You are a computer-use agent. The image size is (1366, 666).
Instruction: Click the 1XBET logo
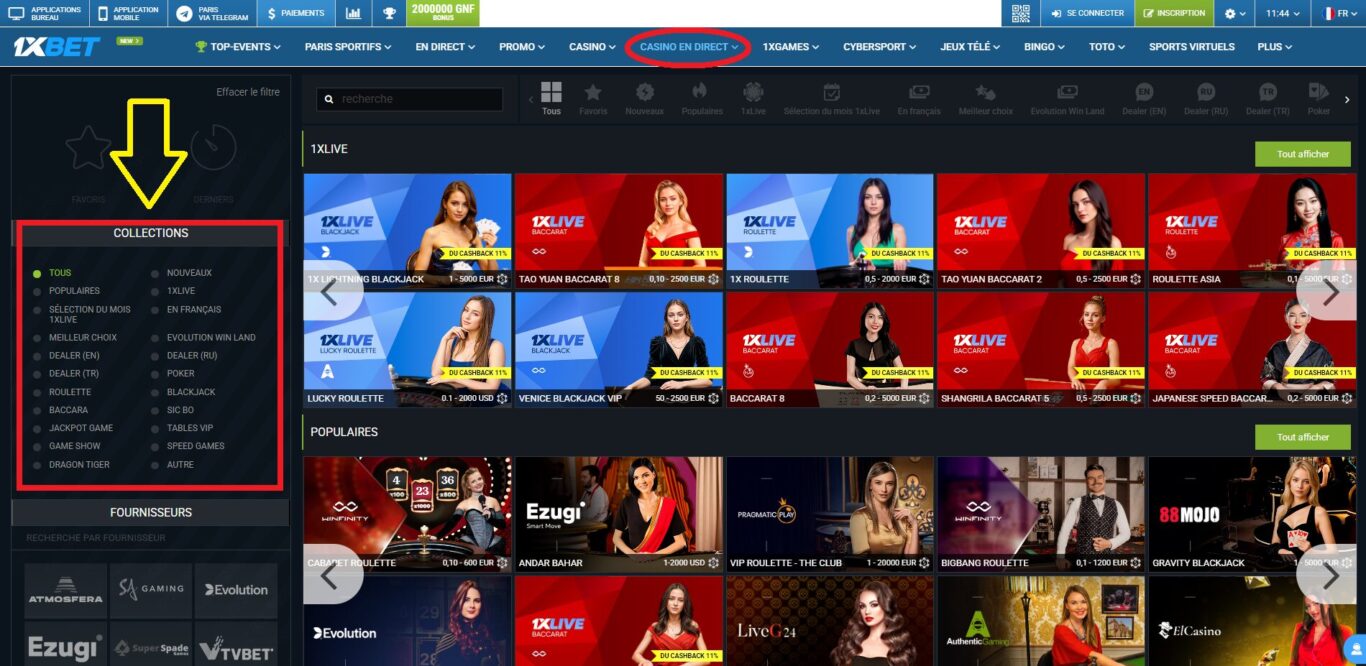click(x=57, y=46)
